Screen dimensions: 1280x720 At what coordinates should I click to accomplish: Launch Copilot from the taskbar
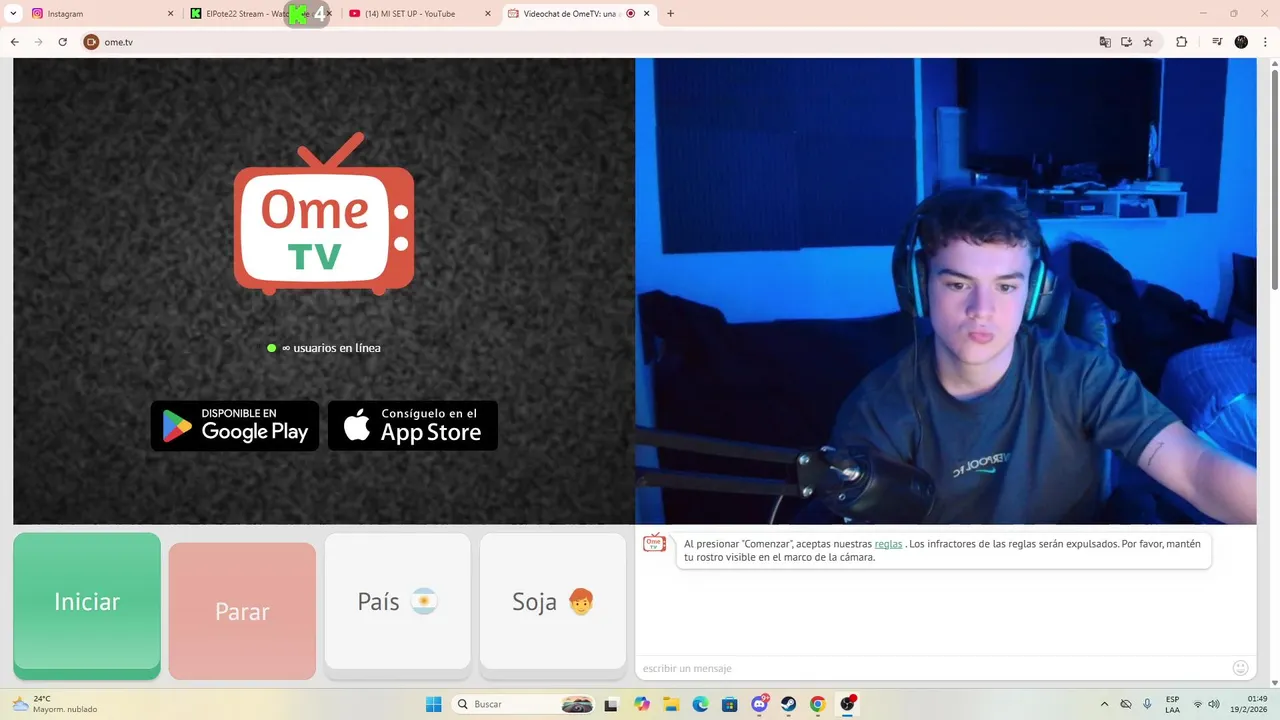click(x=641, y=704)
